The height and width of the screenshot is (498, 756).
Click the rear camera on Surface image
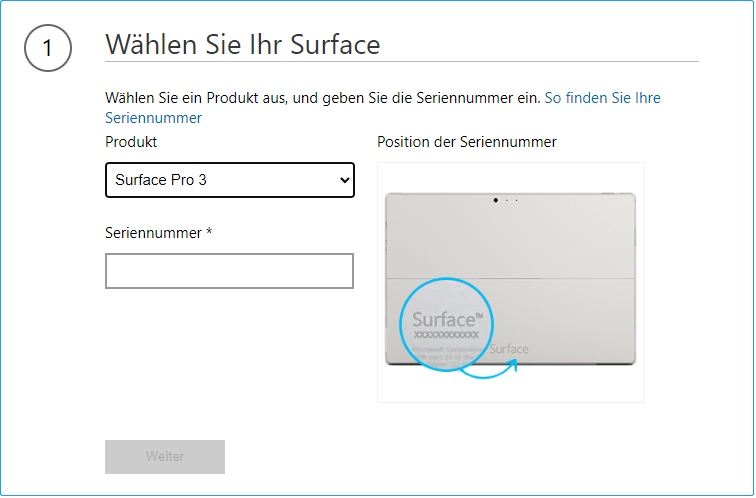pos(496,200)
